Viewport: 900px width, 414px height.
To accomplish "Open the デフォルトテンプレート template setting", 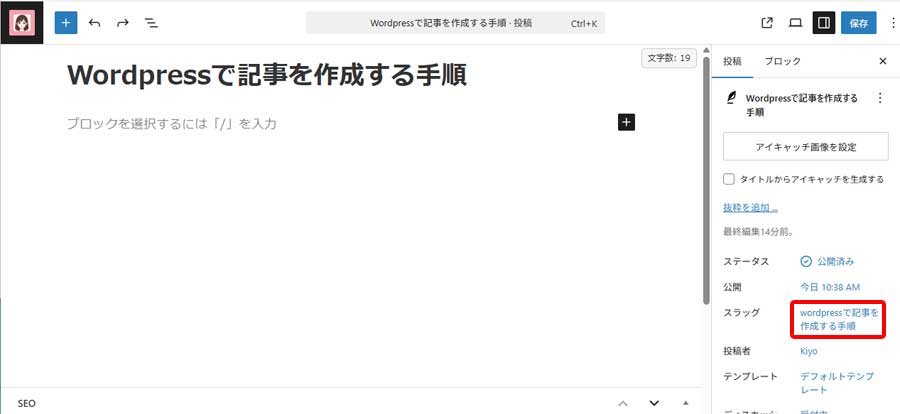I will click(837, 383).
